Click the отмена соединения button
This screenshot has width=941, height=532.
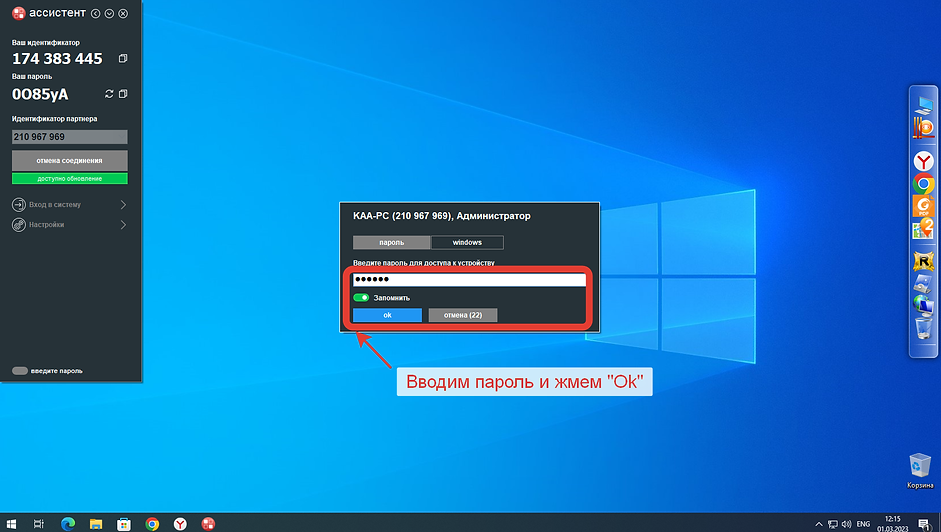coord(70,160)
